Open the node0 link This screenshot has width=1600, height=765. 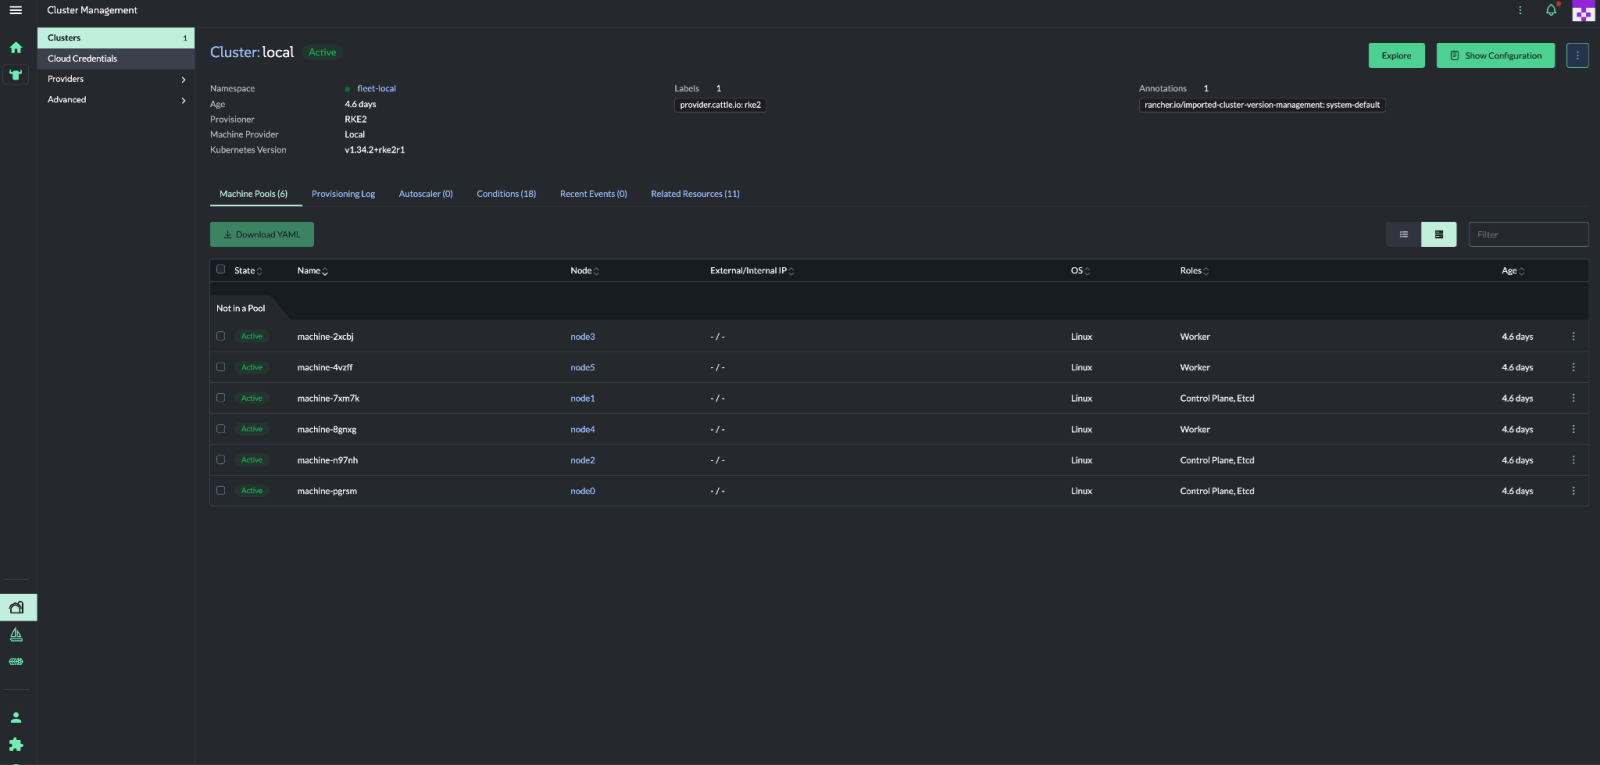click(x=583, y=491)
